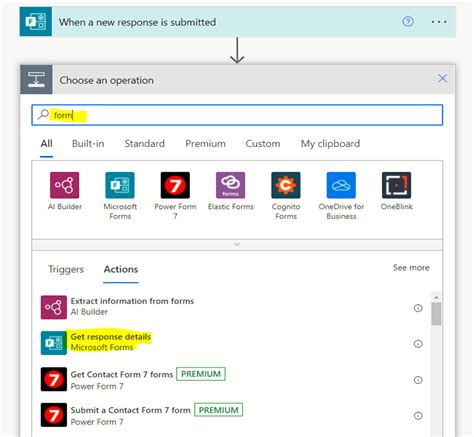Show info for Extract information from forms

point(418,308)
